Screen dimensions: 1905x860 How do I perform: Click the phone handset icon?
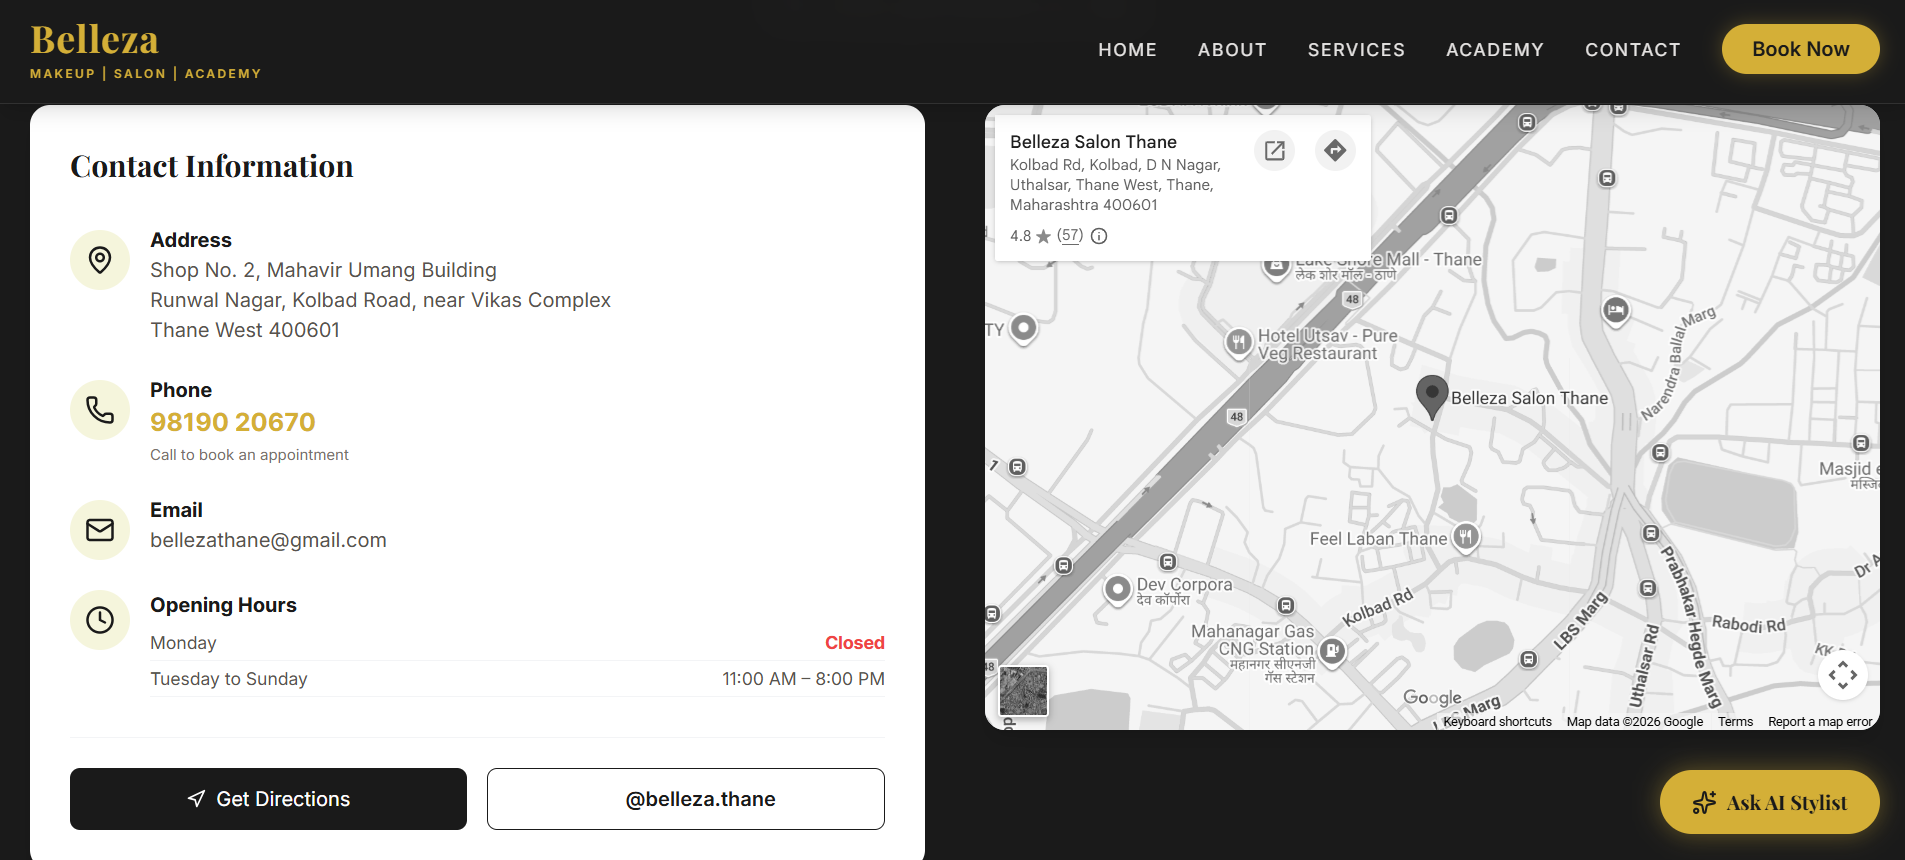pos(100,410)
